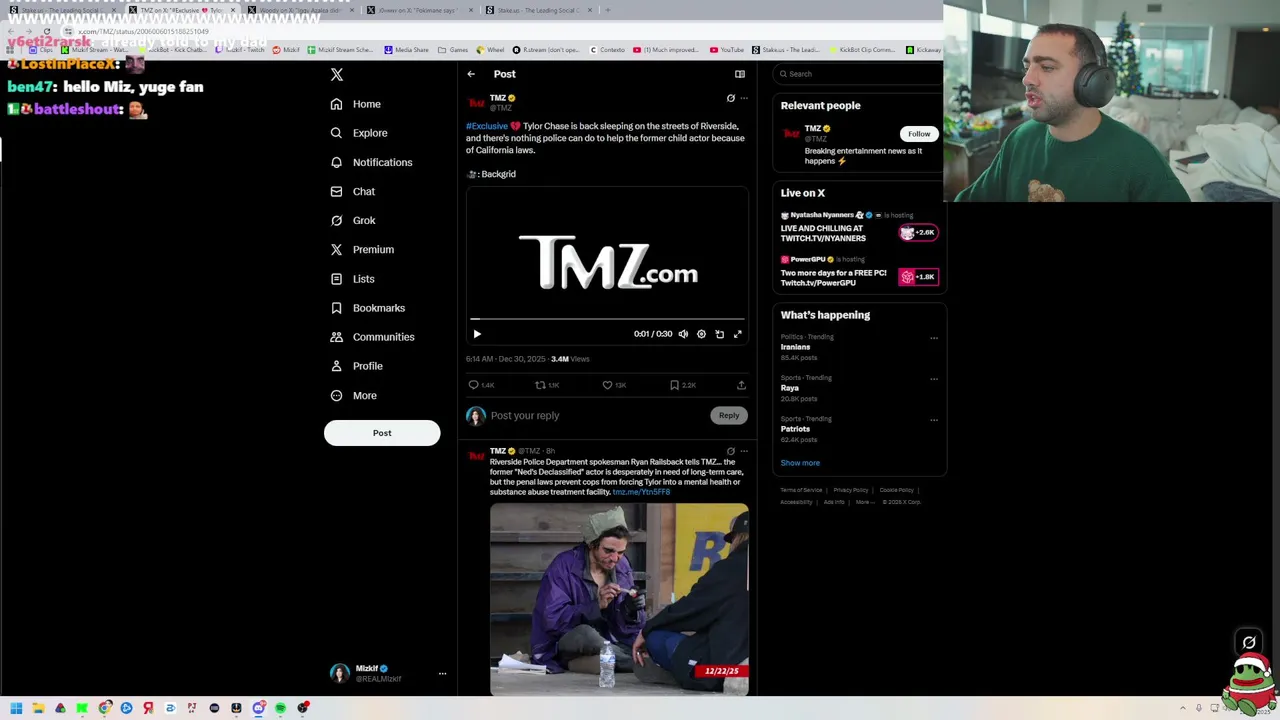Open the Windows Start menu
Screen dimensions: 1280x720
16,708
